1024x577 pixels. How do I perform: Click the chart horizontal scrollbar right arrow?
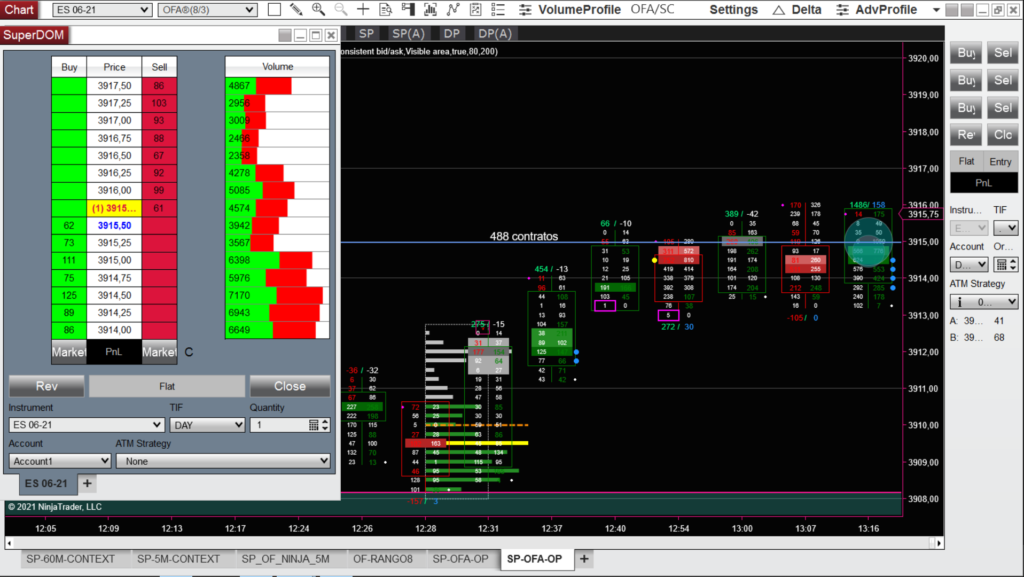pos(939,542)
